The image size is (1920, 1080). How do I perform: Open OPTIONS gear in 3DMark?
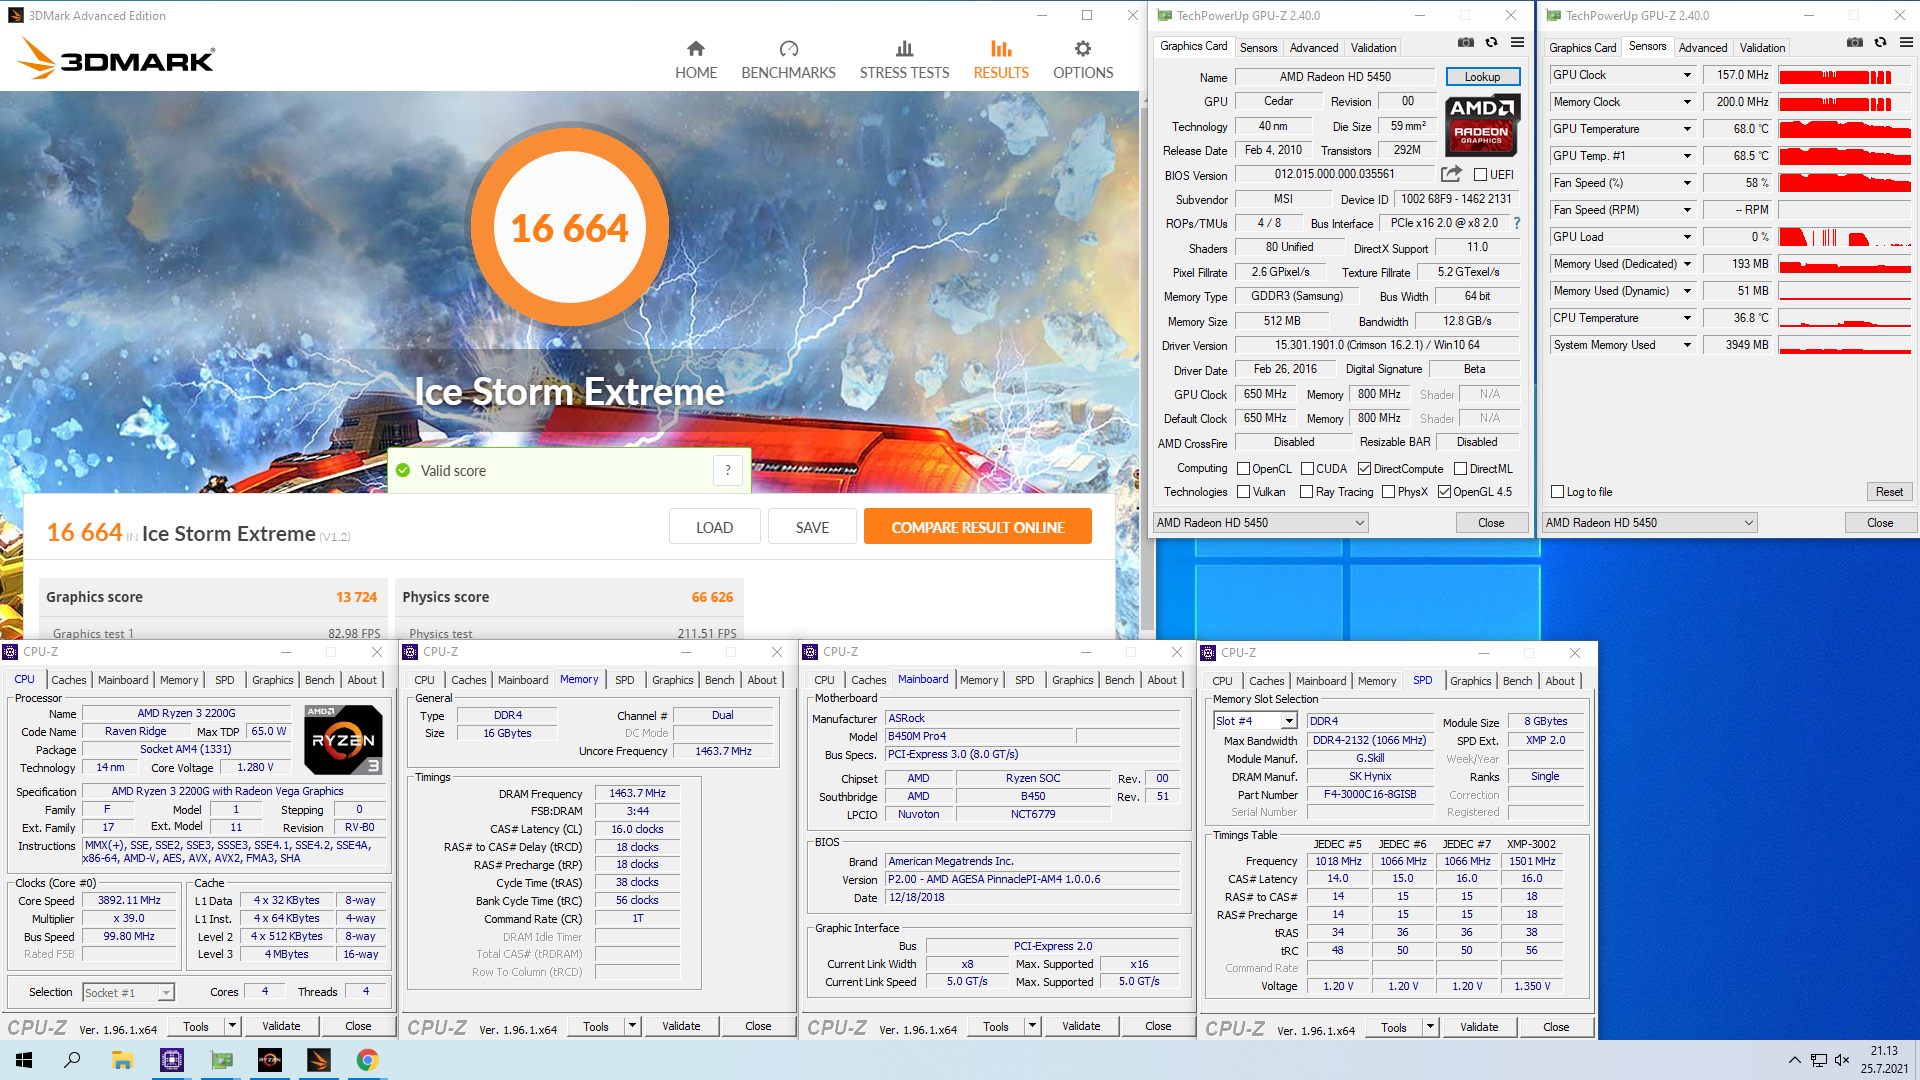coord(1083,60)
